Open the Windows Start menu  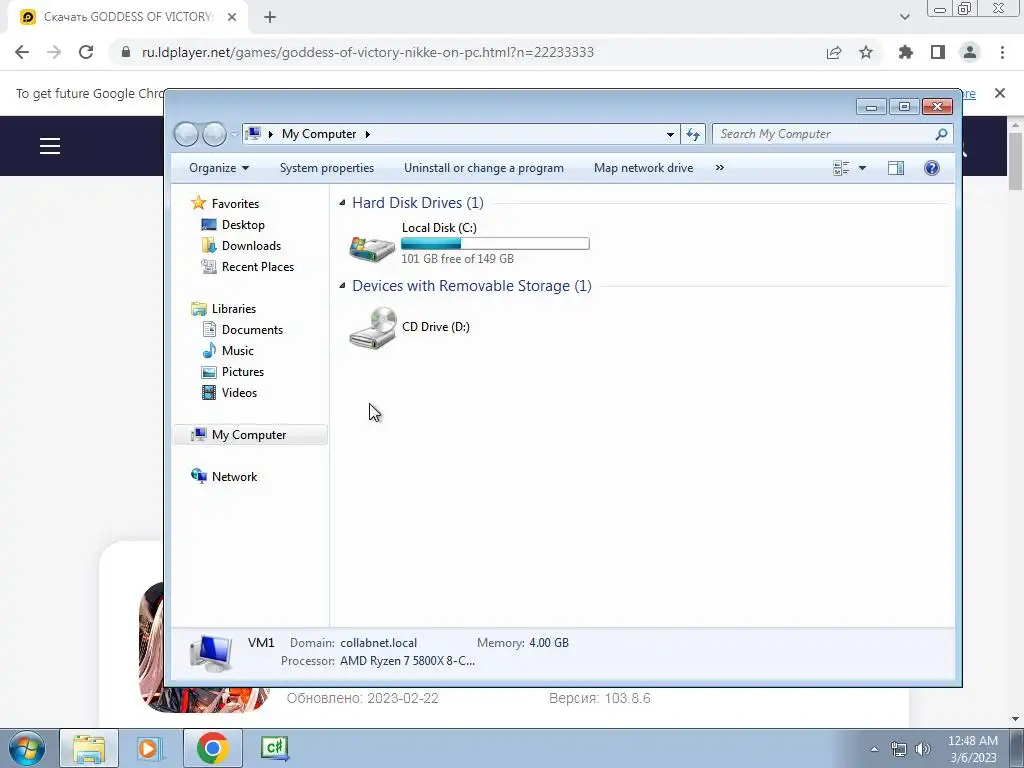click(26, 748)
